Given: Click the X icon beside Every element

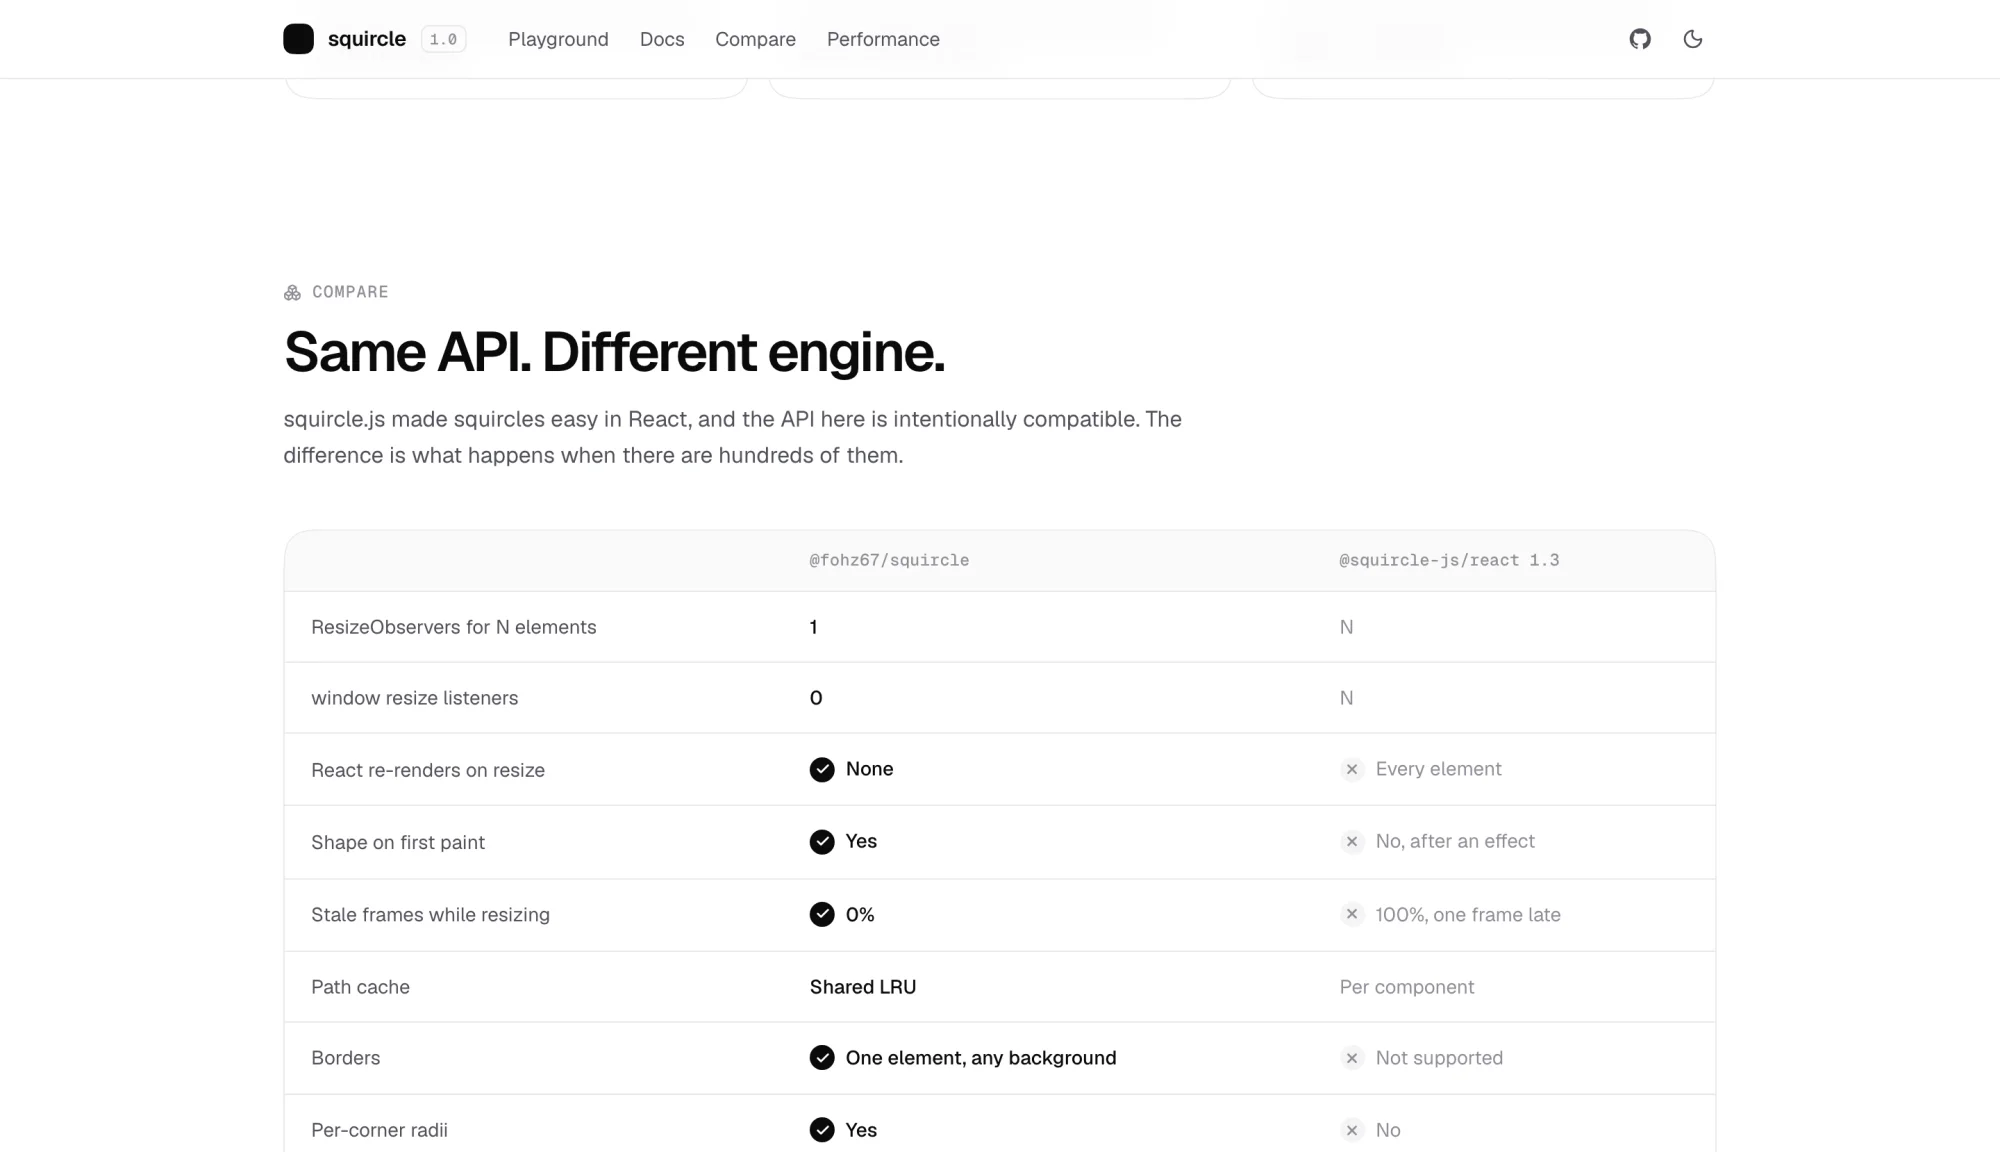Looking at the screenshot, I should pos(1352,769).
